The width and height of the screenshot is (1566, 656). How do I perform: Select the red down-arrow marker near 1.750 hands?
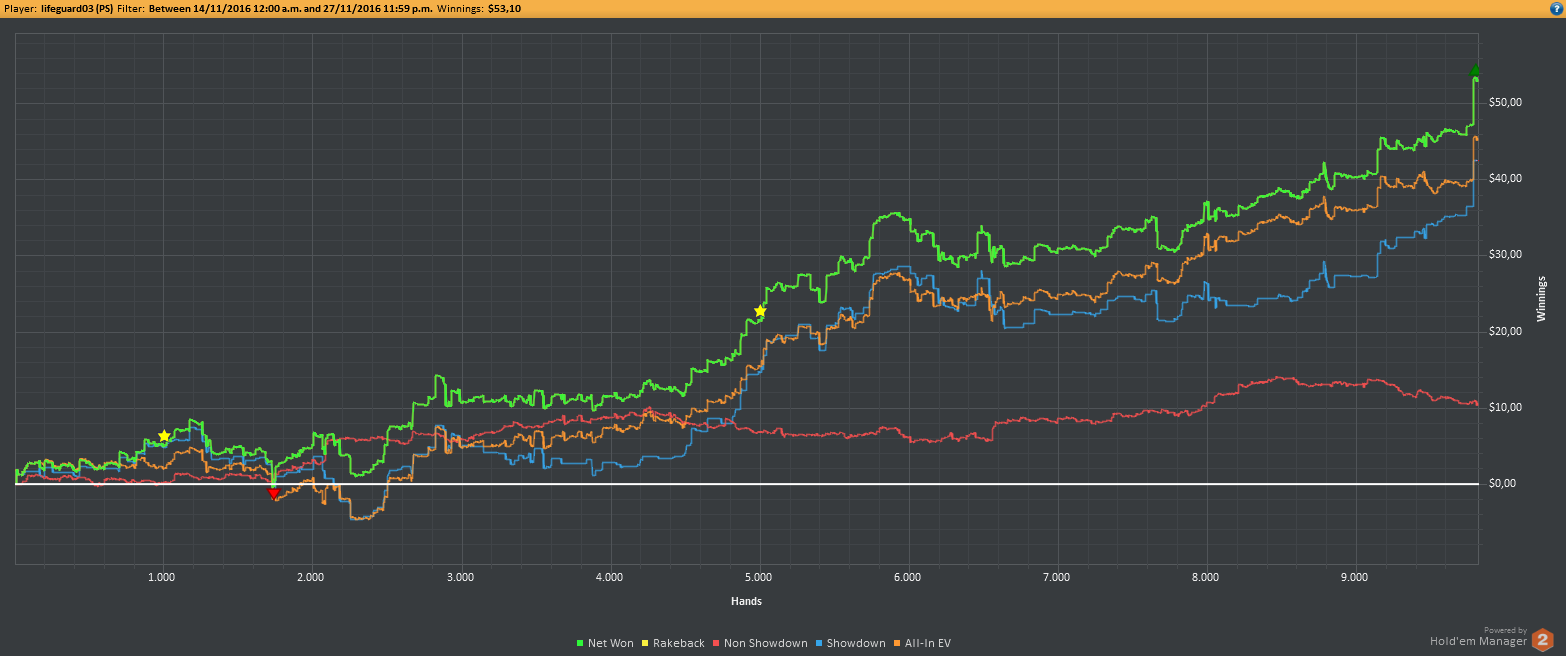pos(273,493)
